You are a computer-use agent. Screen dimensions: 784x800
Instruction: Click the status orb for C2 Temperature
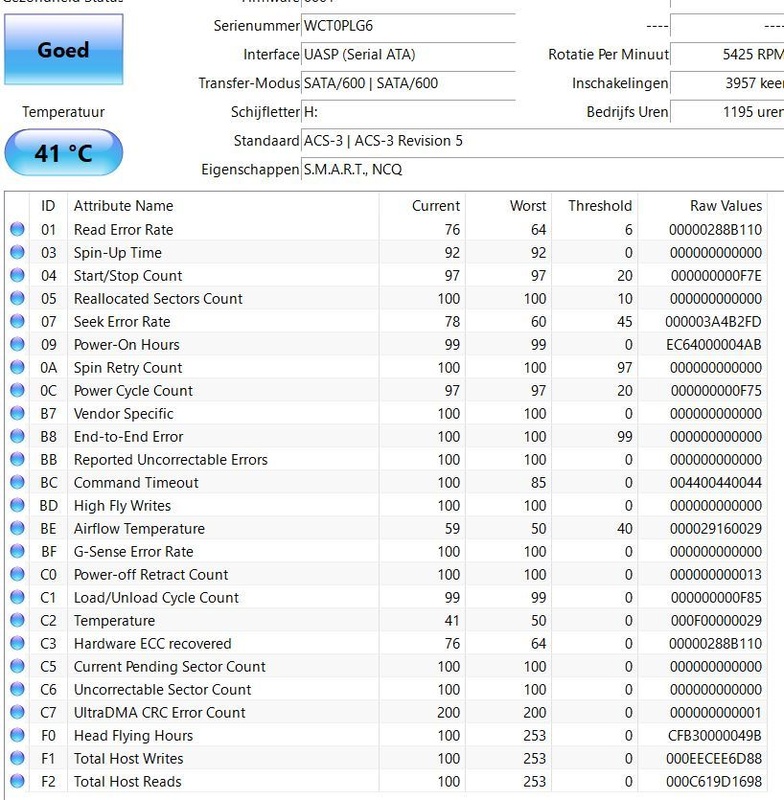17,620
